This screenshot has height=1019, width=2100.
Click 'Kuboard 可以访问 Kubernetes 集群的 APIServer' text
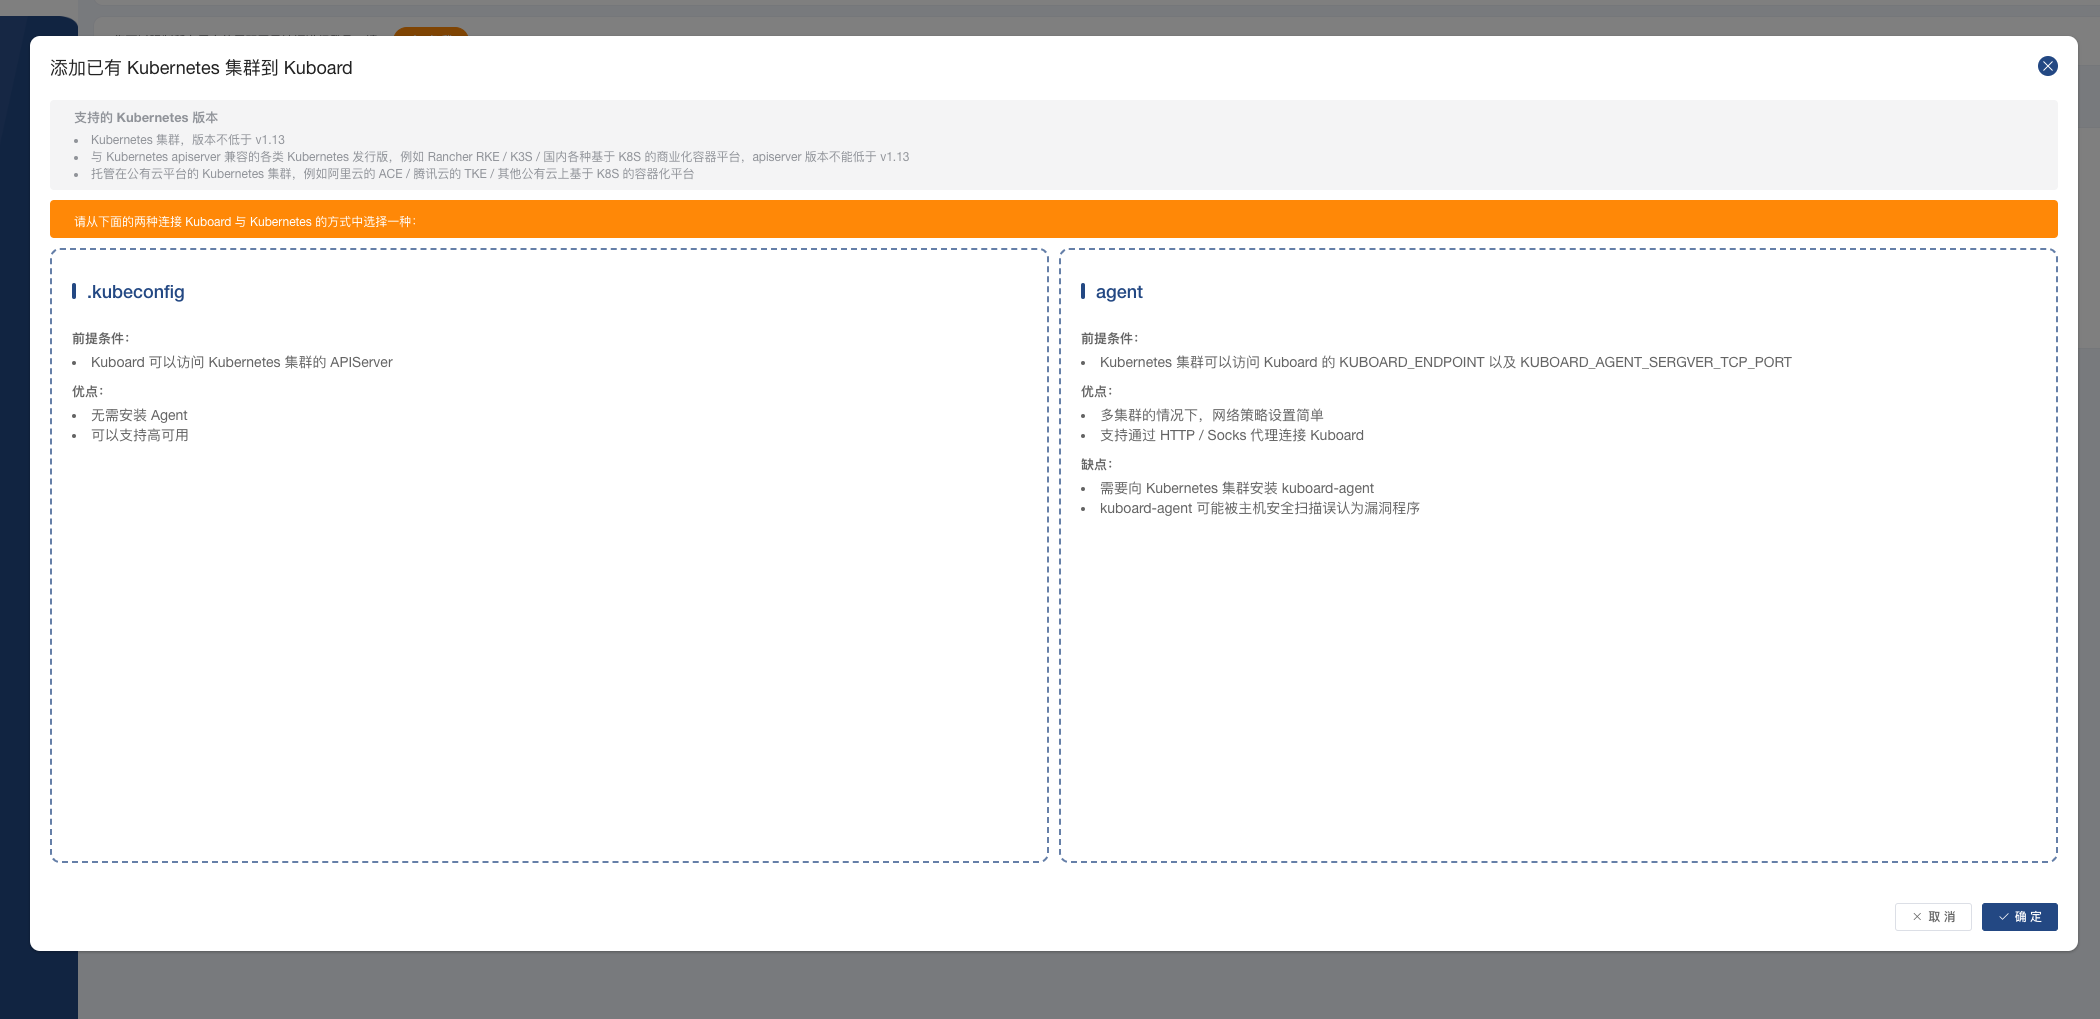tap(241, 362)
